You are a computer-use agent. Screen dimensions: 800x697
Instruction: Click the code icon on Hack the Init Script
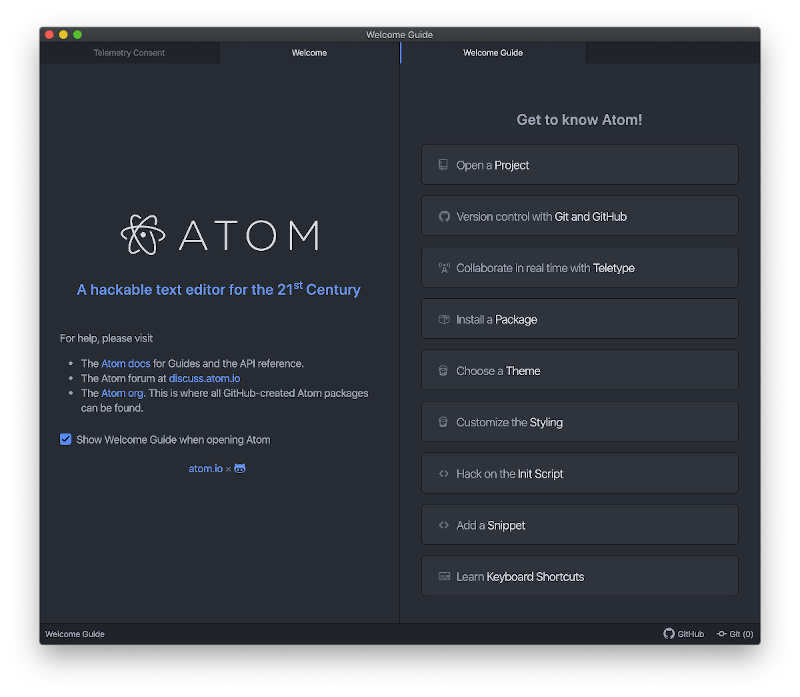(443, 473)
